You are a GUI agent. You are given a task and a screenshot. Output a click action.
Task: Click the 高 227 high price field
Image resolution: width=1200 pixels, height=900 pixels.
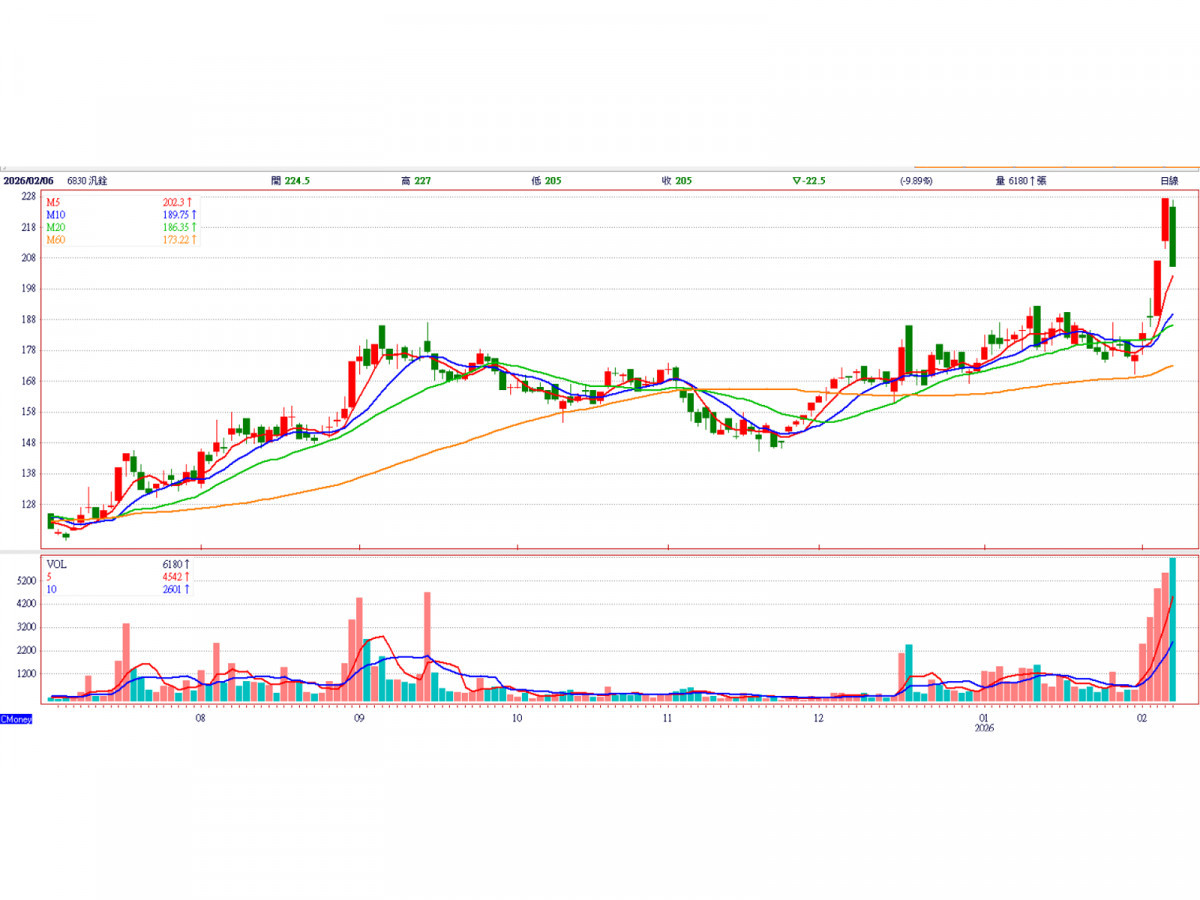tap(415, 181)
